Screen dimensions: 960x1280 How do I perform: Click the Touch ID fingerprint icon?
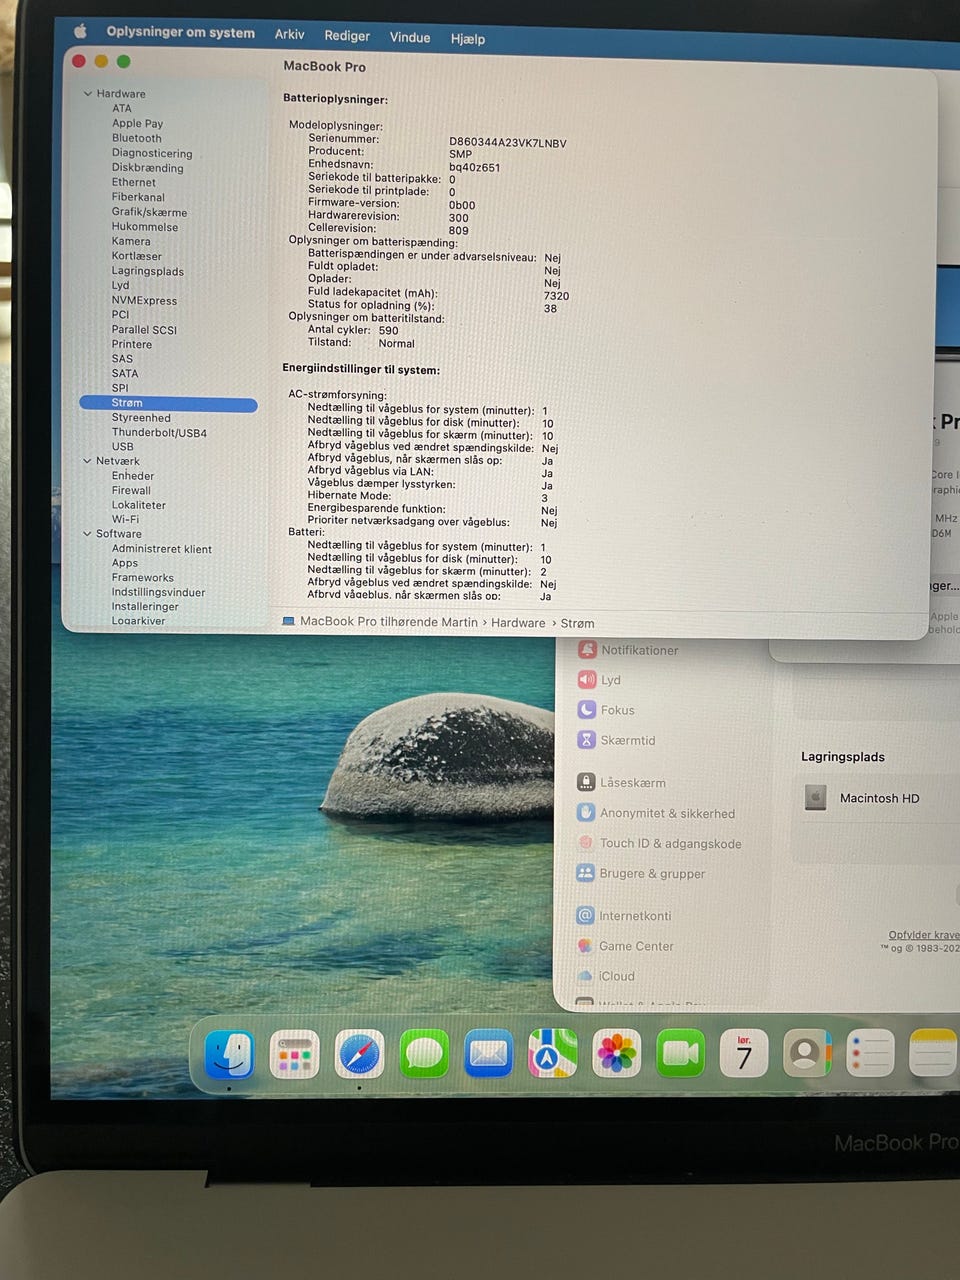tap(586, 843)
